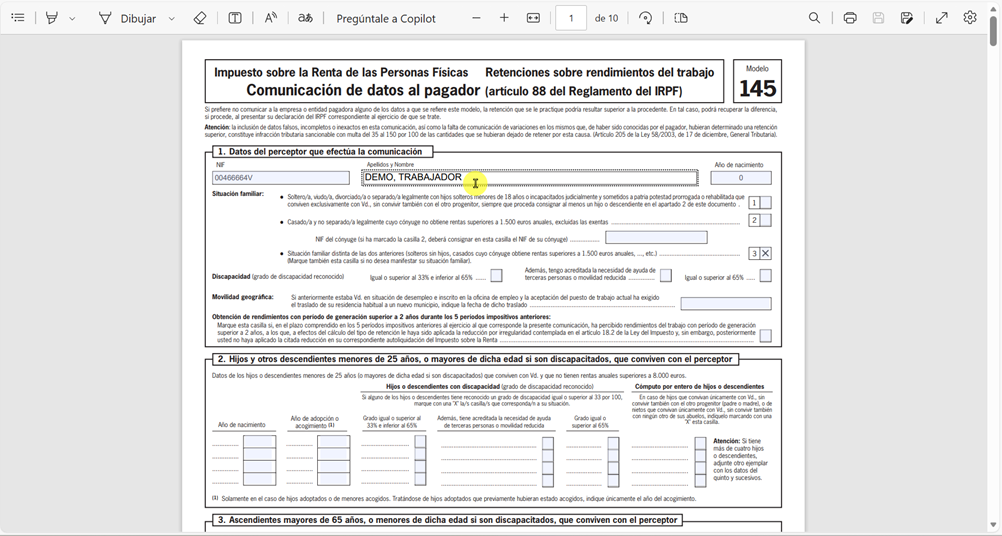
Task: Print the PDF document
Action: 850,18
